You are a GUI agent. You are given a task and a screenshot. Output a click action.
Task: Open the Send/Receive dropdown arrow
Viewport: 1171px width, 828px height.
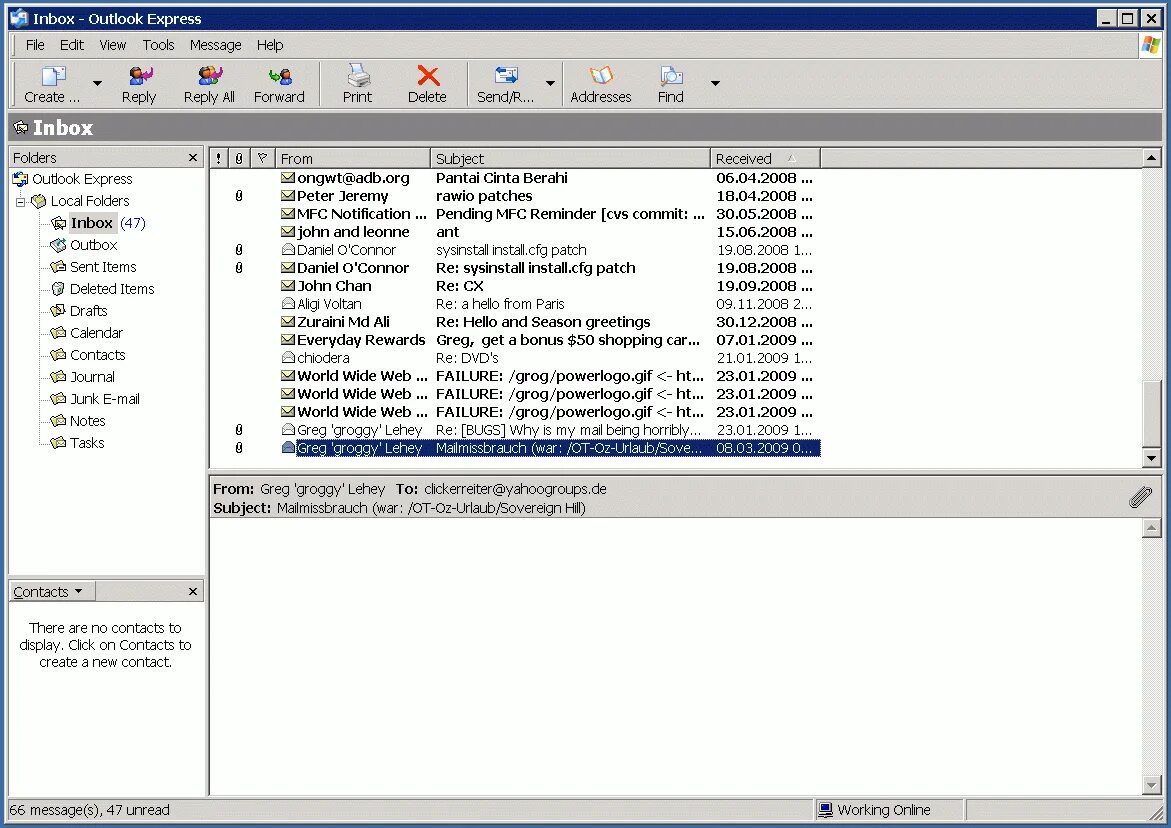tap(550, 84)
